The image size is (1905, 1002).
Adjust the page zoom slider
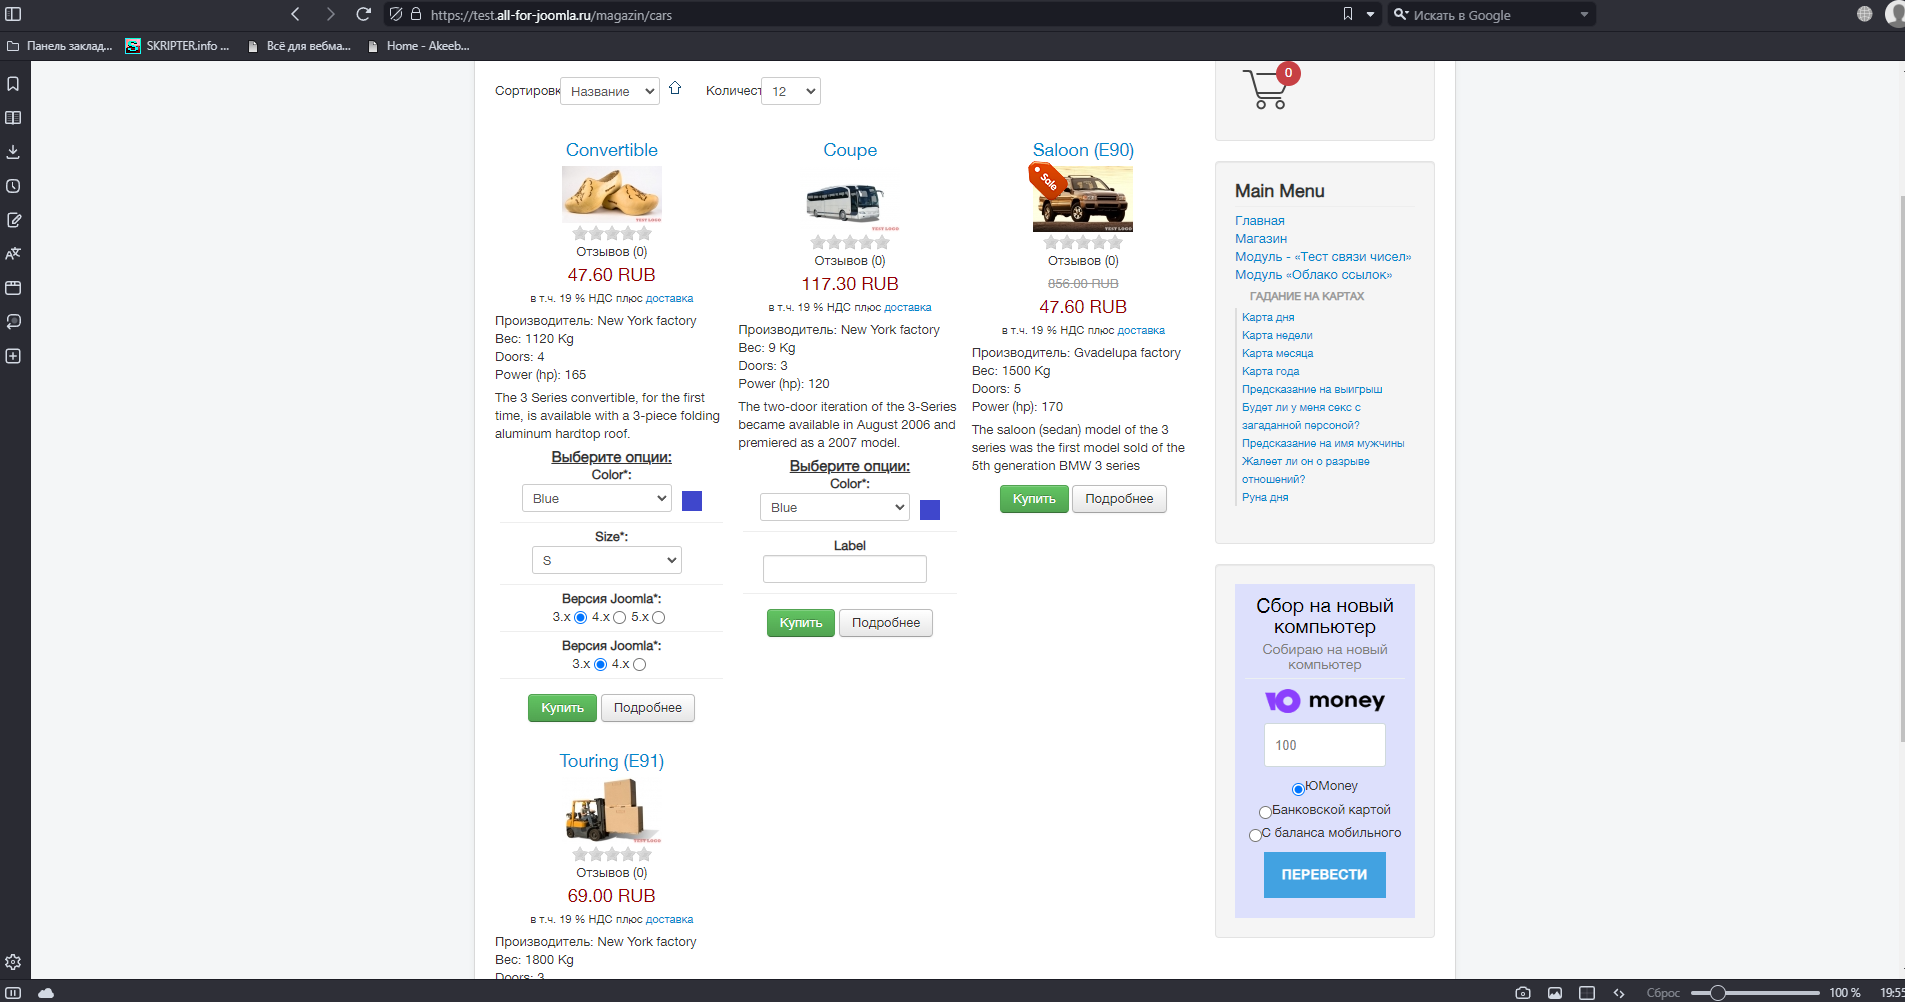tap(1717, 993)
